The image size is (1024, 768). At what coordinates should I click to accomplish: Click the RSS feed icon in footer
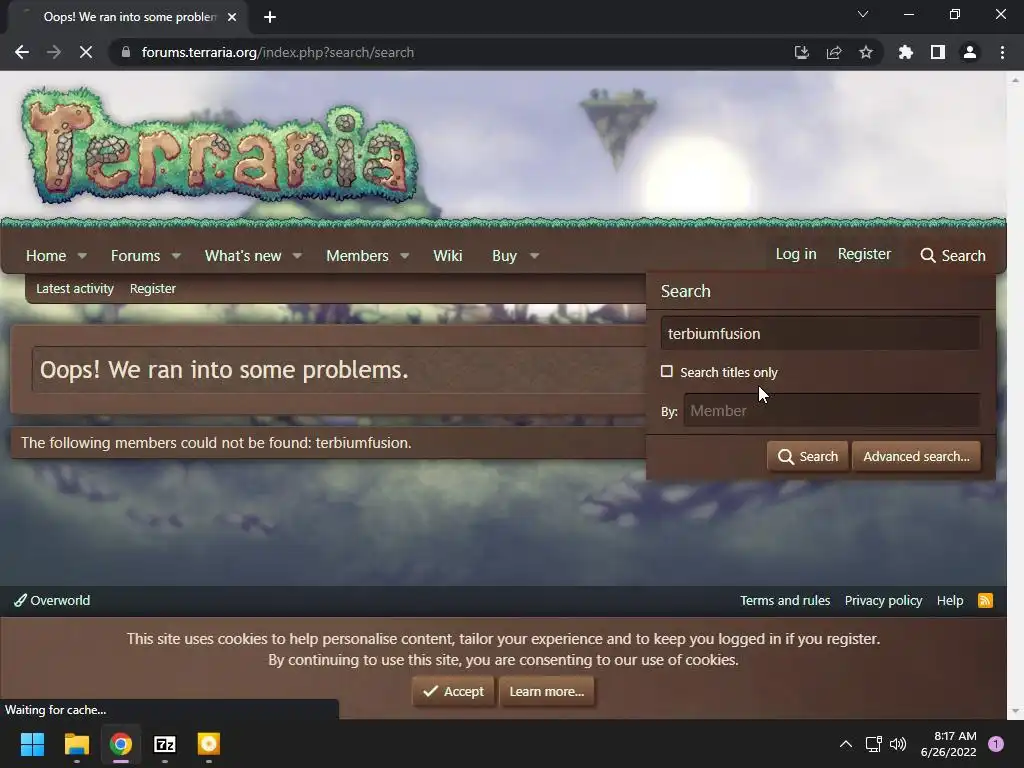point(985,600)
